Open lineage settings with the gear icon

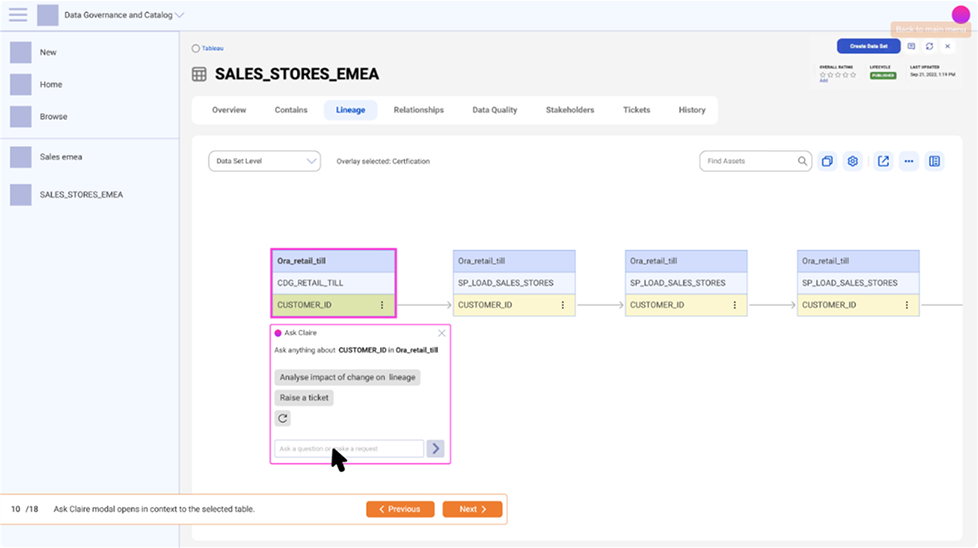pyautogui.click(x=853, y=161)
